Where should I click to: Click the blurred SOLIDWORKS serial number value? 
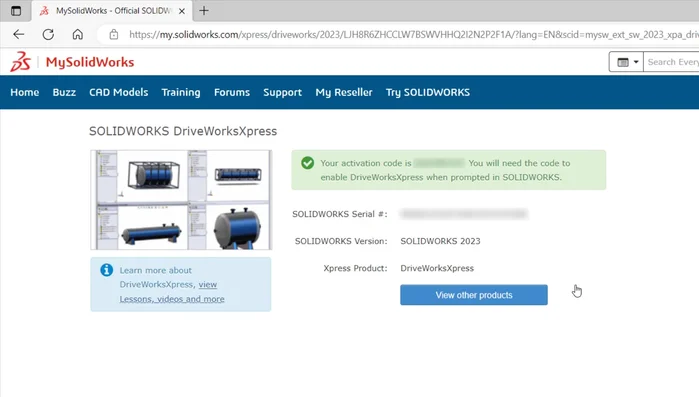coord(464,214)
